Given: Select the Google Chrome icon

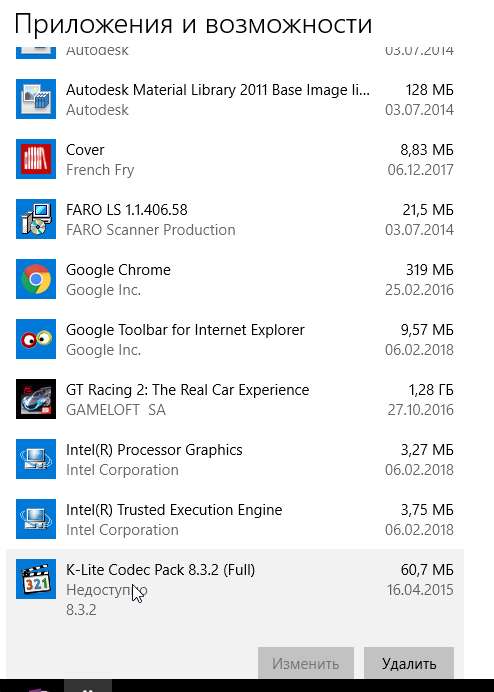Looking at the screenshot, I should 36,279.
